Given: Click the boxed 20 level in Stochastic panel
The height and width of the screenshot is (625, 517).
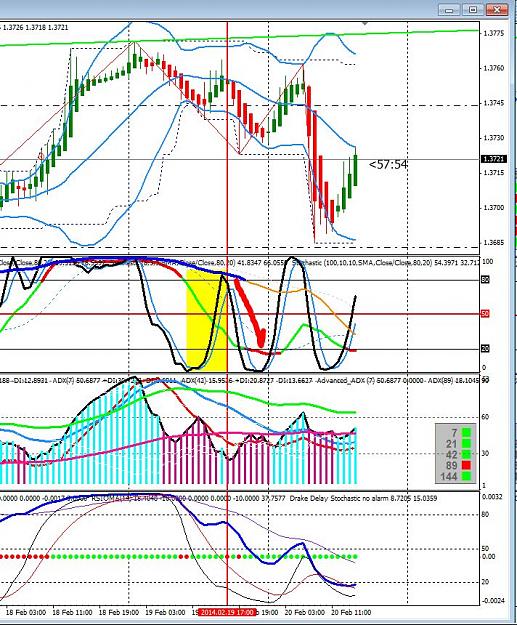Looking at the screenshot, I should click(485, 349).
